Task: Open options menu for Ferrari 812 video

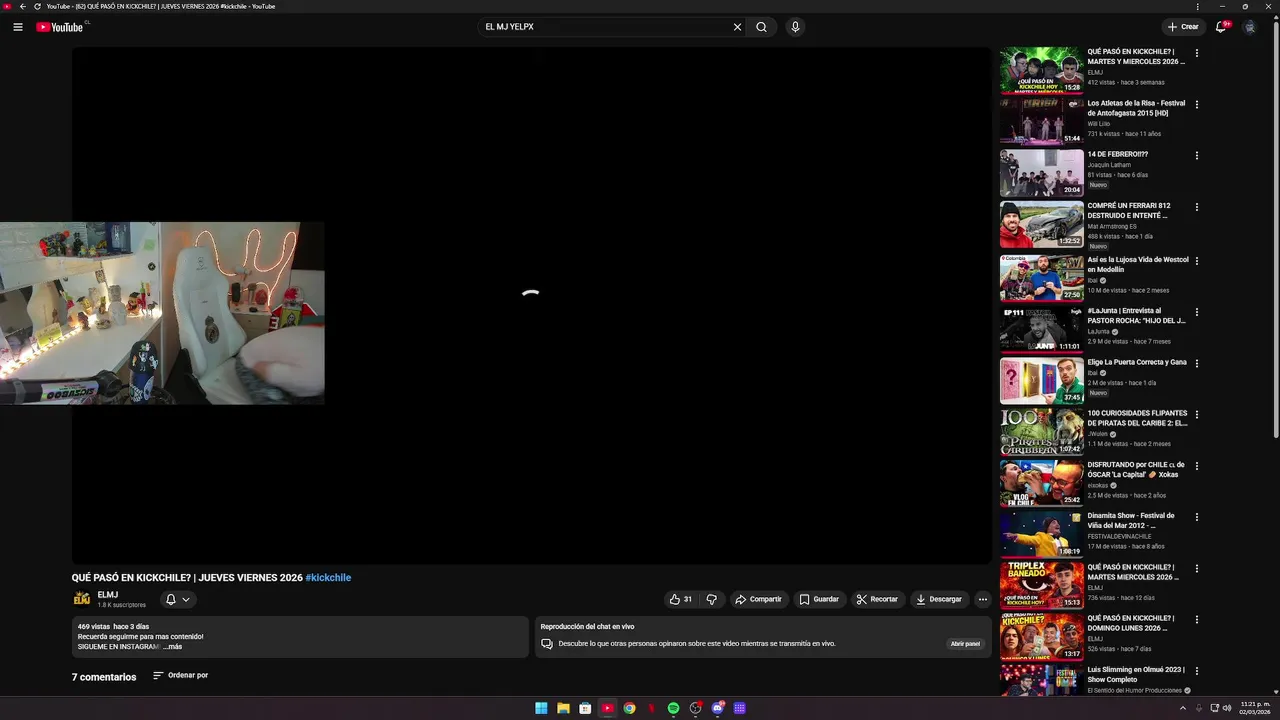Action: tap(1196, 207)
